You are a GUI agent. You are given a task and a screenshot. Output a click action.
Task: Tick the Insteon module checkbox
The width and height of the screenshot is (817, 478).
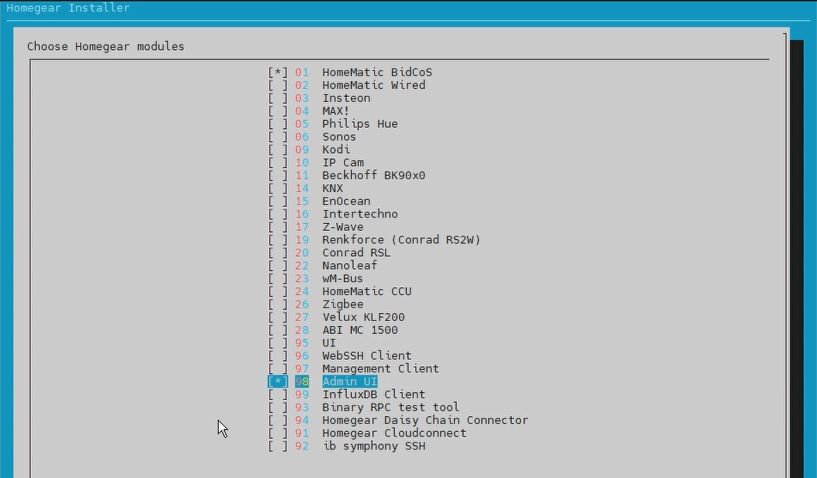(278, 98)
